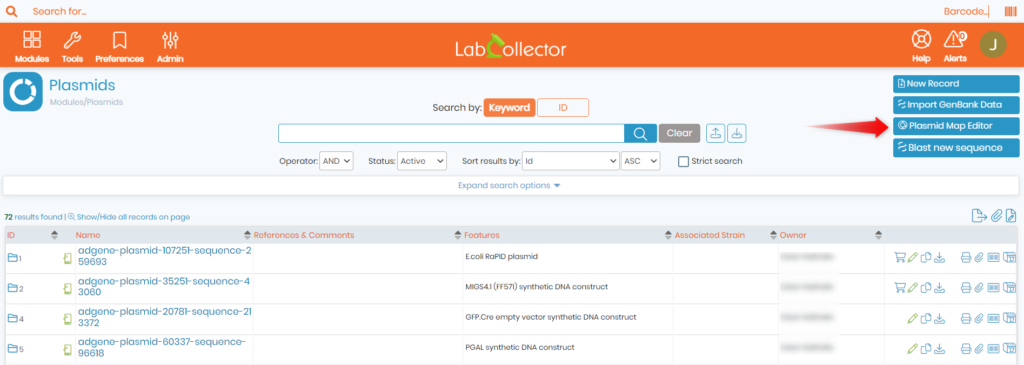Open adgene-plasmid-35251-sequence-43060 record
The height and width of the screenshot is (365, 1024).
click(x=164, y=287)
